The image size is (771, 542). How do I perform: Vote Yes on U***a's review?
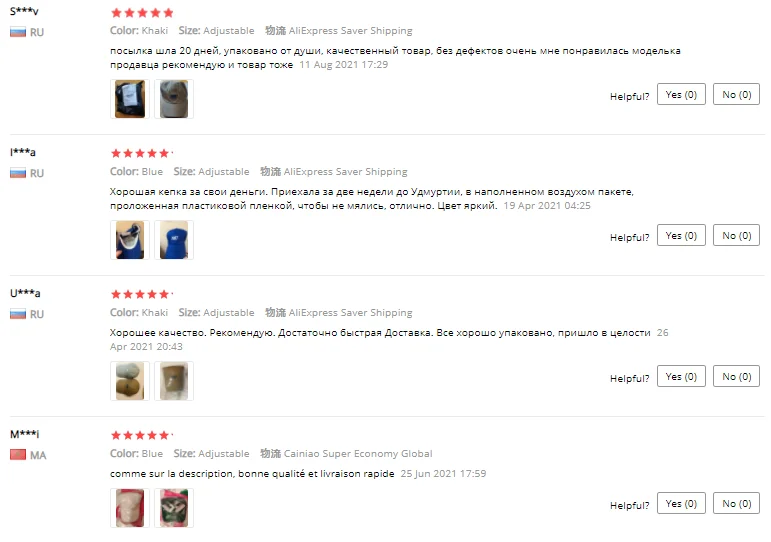point(681,376)
